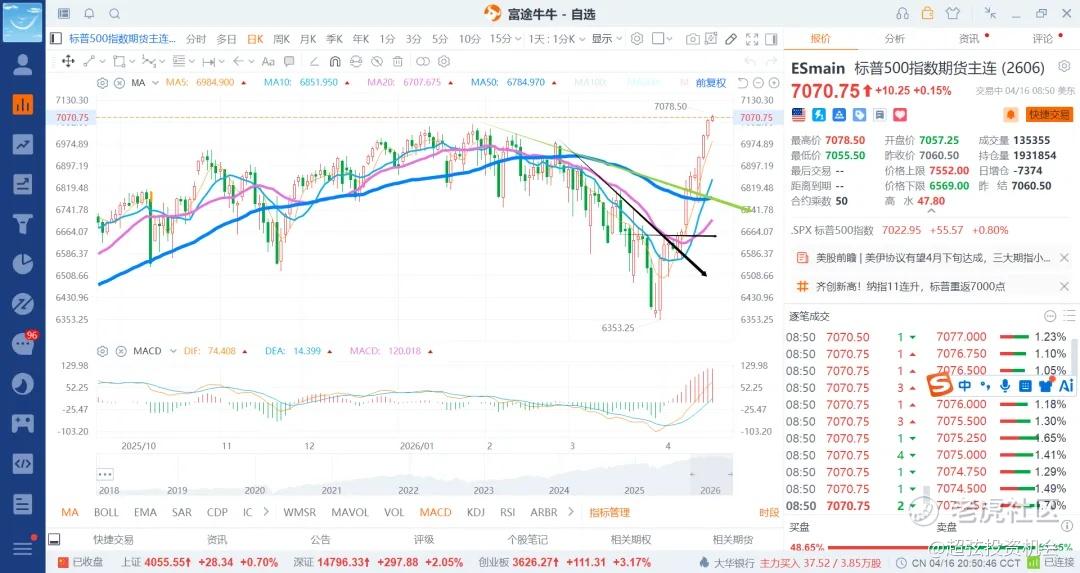1080x573 pixels.
Task: Toggle the orange alert bell button
Action: (1010, 114)
